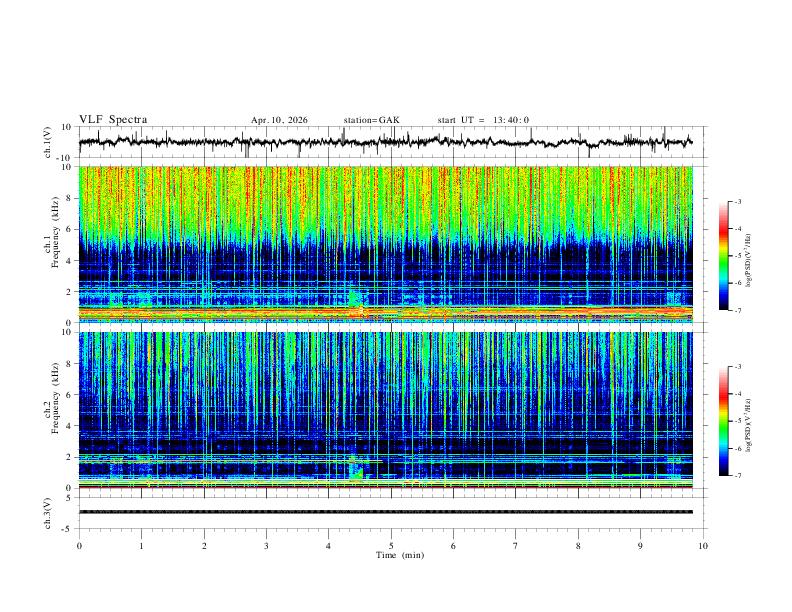Click the ch.1 spectrogram plot
Viewport: 792px width, 612px height.
pos(386,244)
